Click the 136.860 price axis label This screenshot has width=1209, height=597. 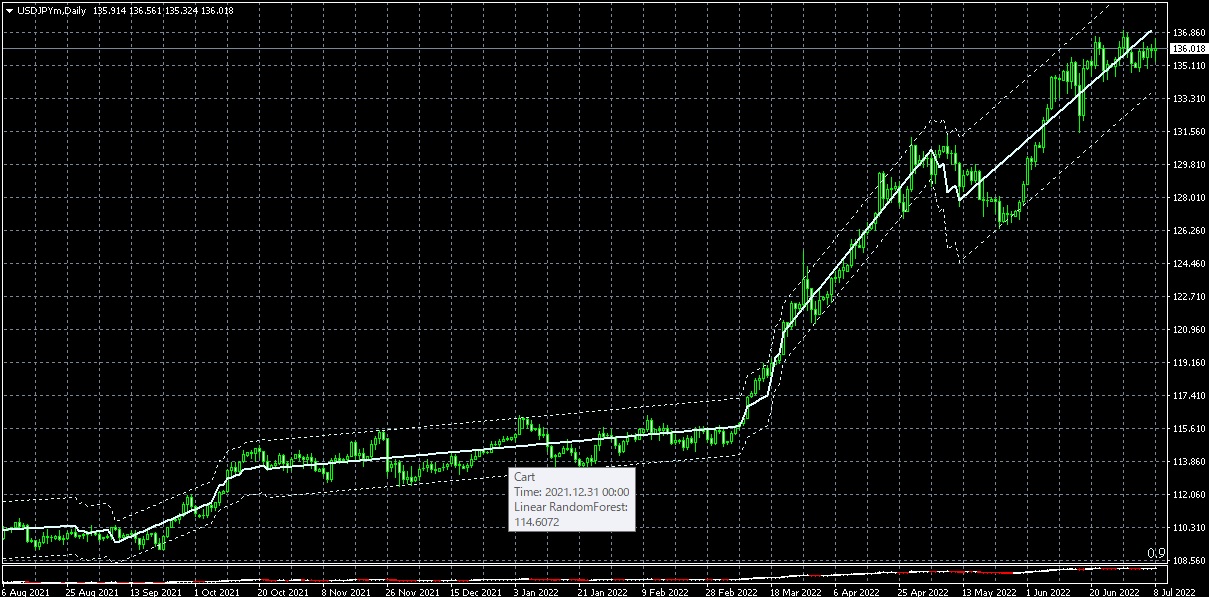click(x=1185, y=33)
